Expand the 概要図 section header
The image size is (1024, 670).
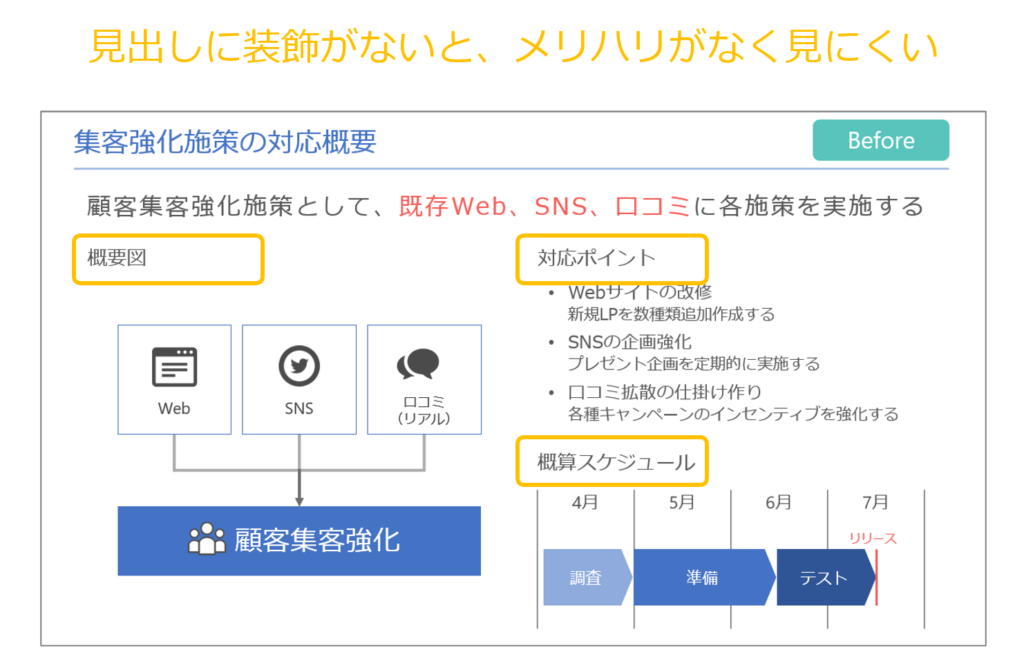(x=167, y=259)
